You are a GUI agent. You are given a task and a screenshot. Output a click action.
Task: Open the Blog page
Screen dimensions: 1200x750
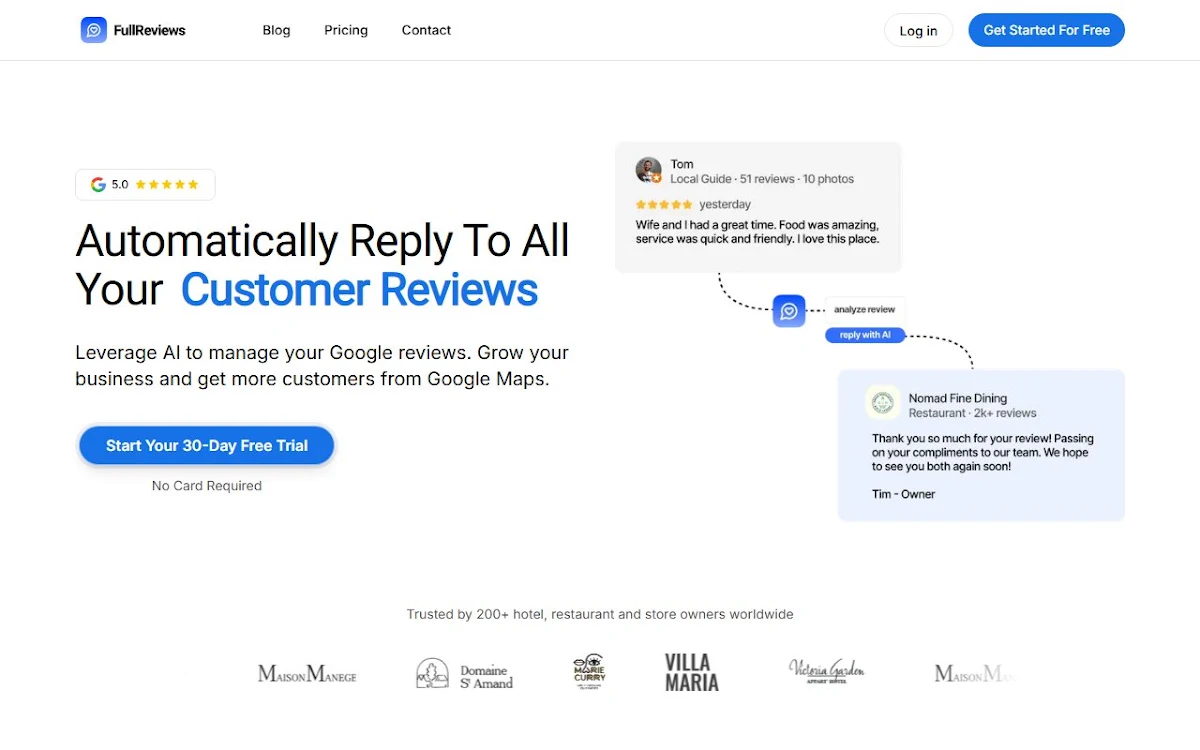276,30
